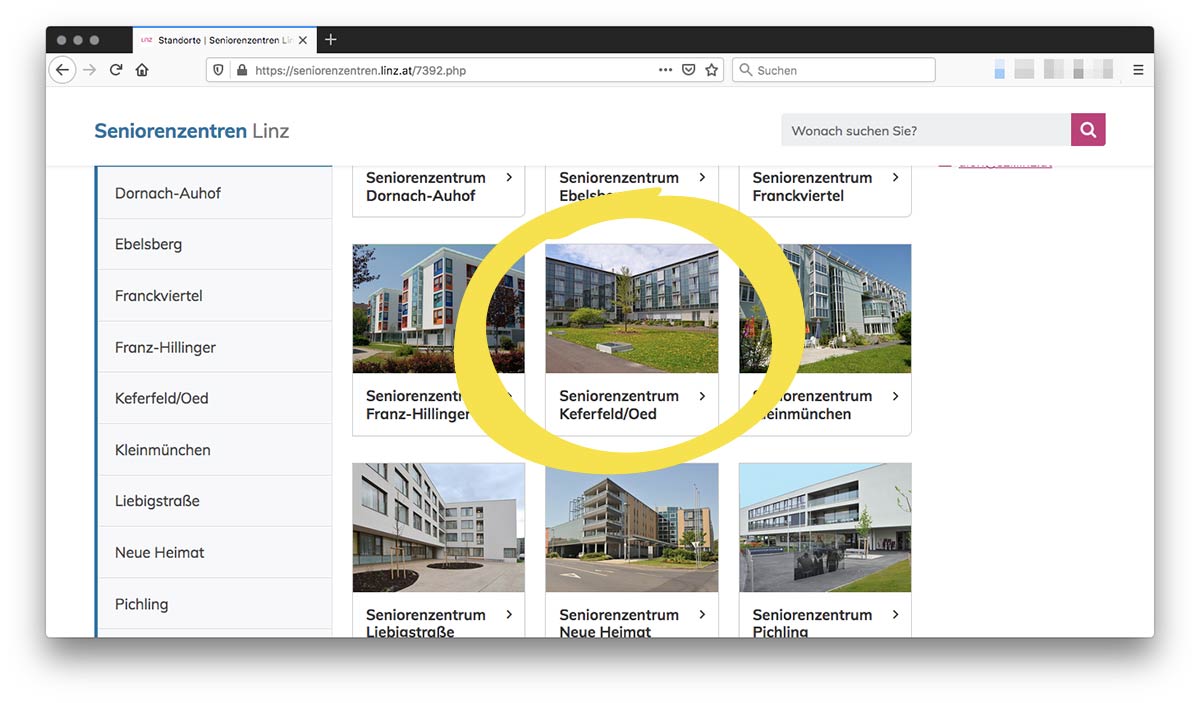Select Franz-Hillinger in the sidebar menu
The image size is (1200, 703).
pos(165,347)
